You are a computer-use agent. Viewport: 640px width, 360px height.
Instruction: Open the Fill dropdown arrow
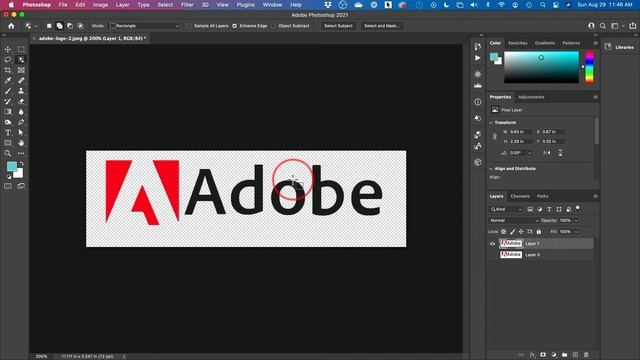[576, 231]
